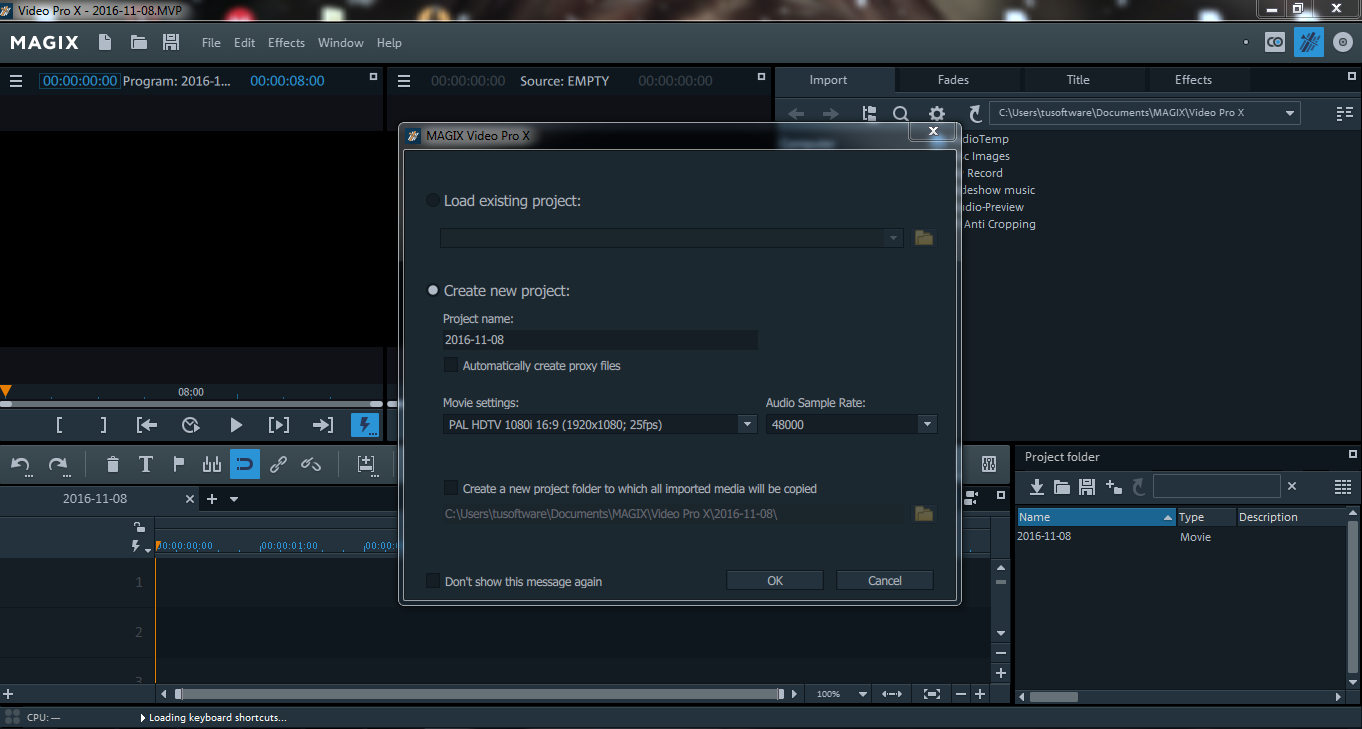The image size is (1362, 729).
Task: Click the import download arrow in Project folder
Action: coord(1037,487)
